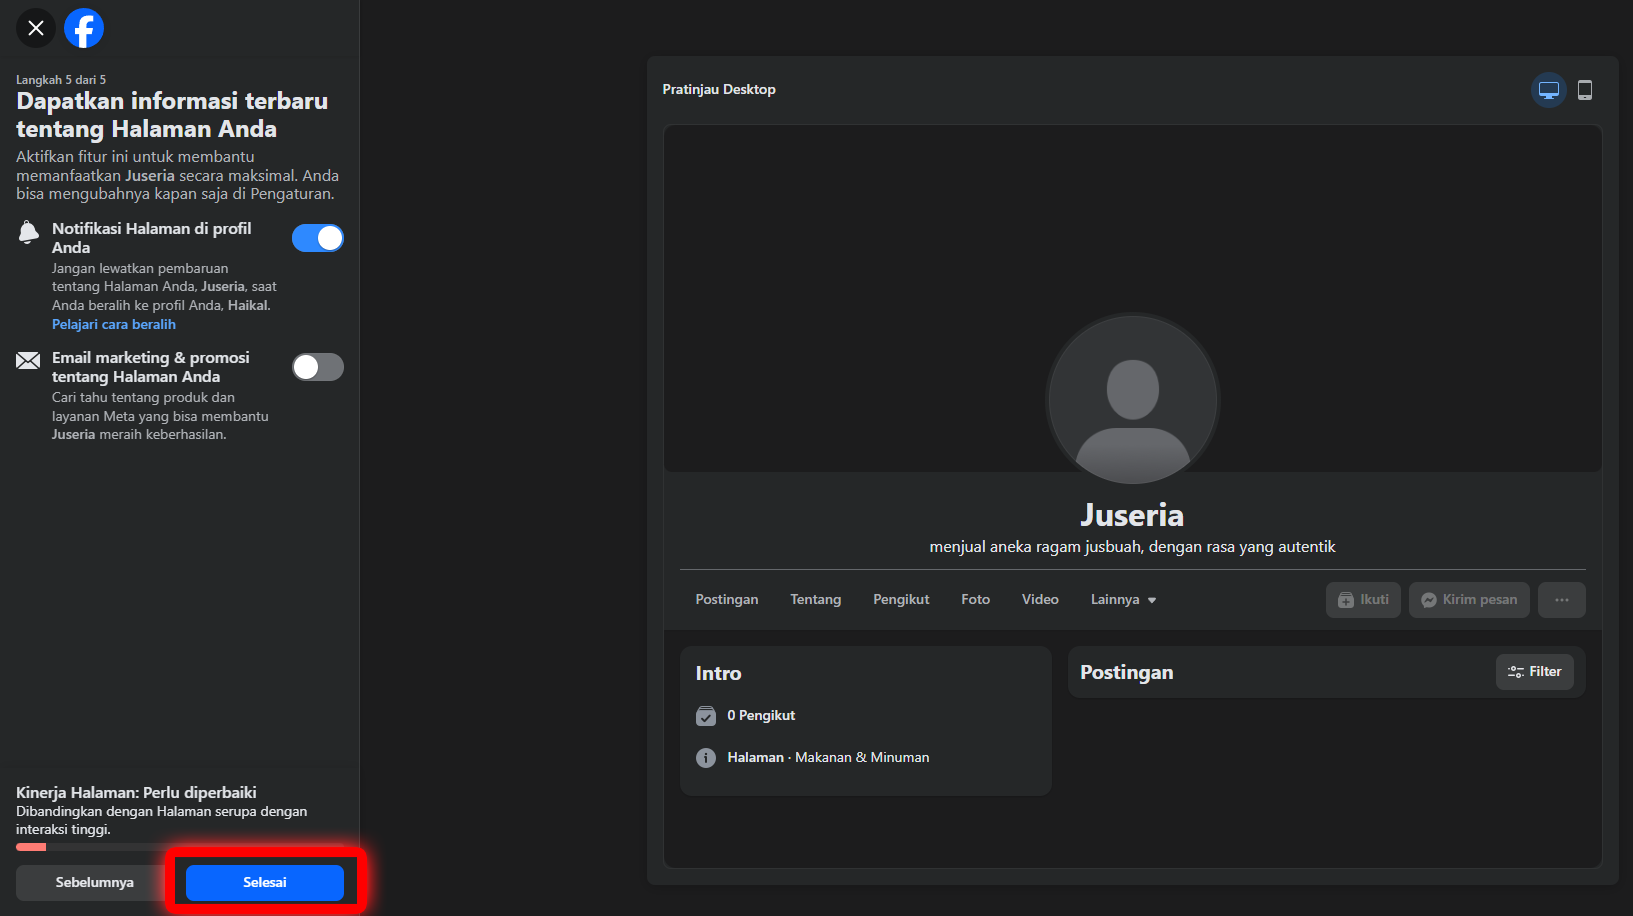Open the Postingan Filter options
Image resolution: width=1633 pixels, height=916 pixels.
1534,672
